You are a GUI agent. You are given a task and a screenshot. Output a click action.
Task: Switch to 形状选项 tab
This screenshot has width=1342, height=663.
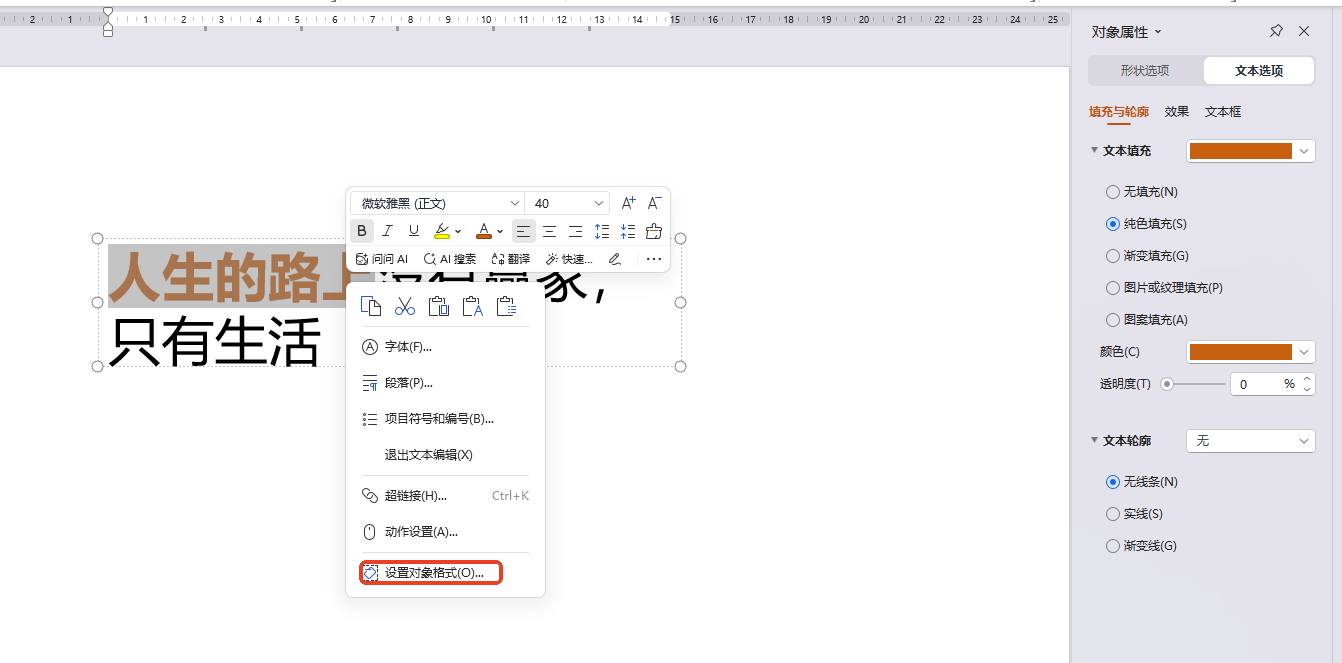[1145, 71]
